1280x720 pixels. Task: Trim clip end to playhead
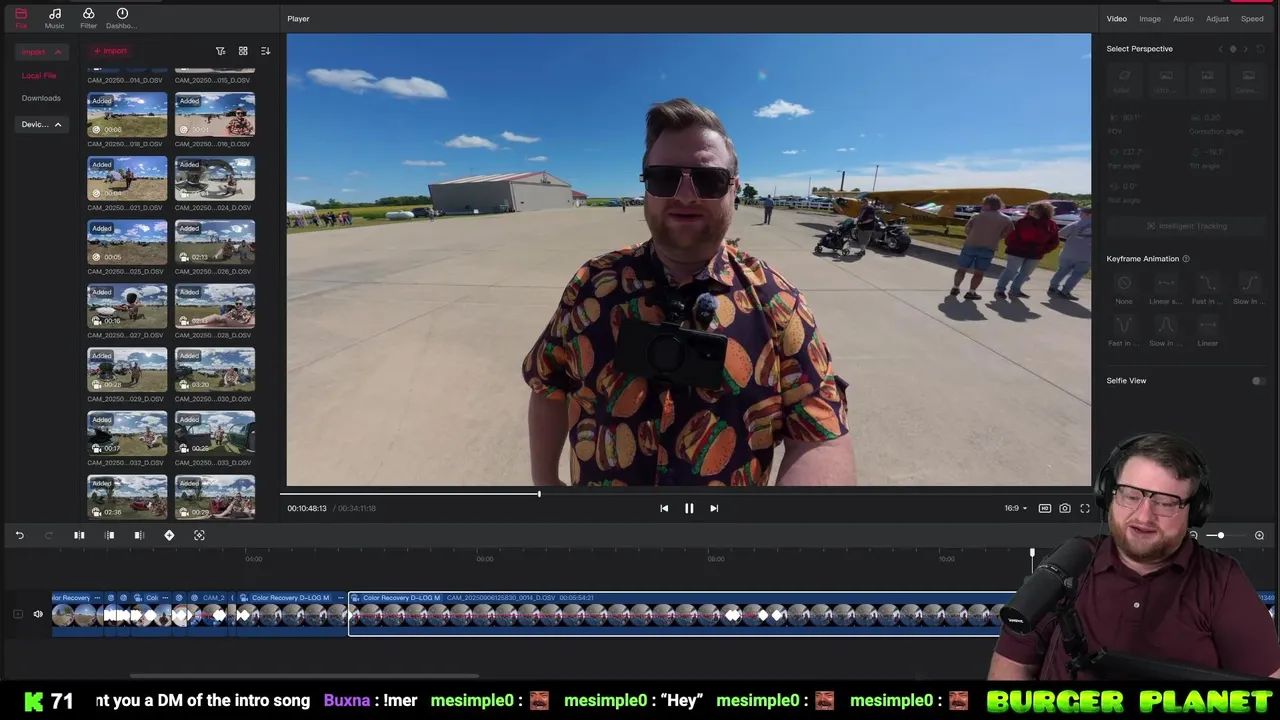(x=139, y=535)
